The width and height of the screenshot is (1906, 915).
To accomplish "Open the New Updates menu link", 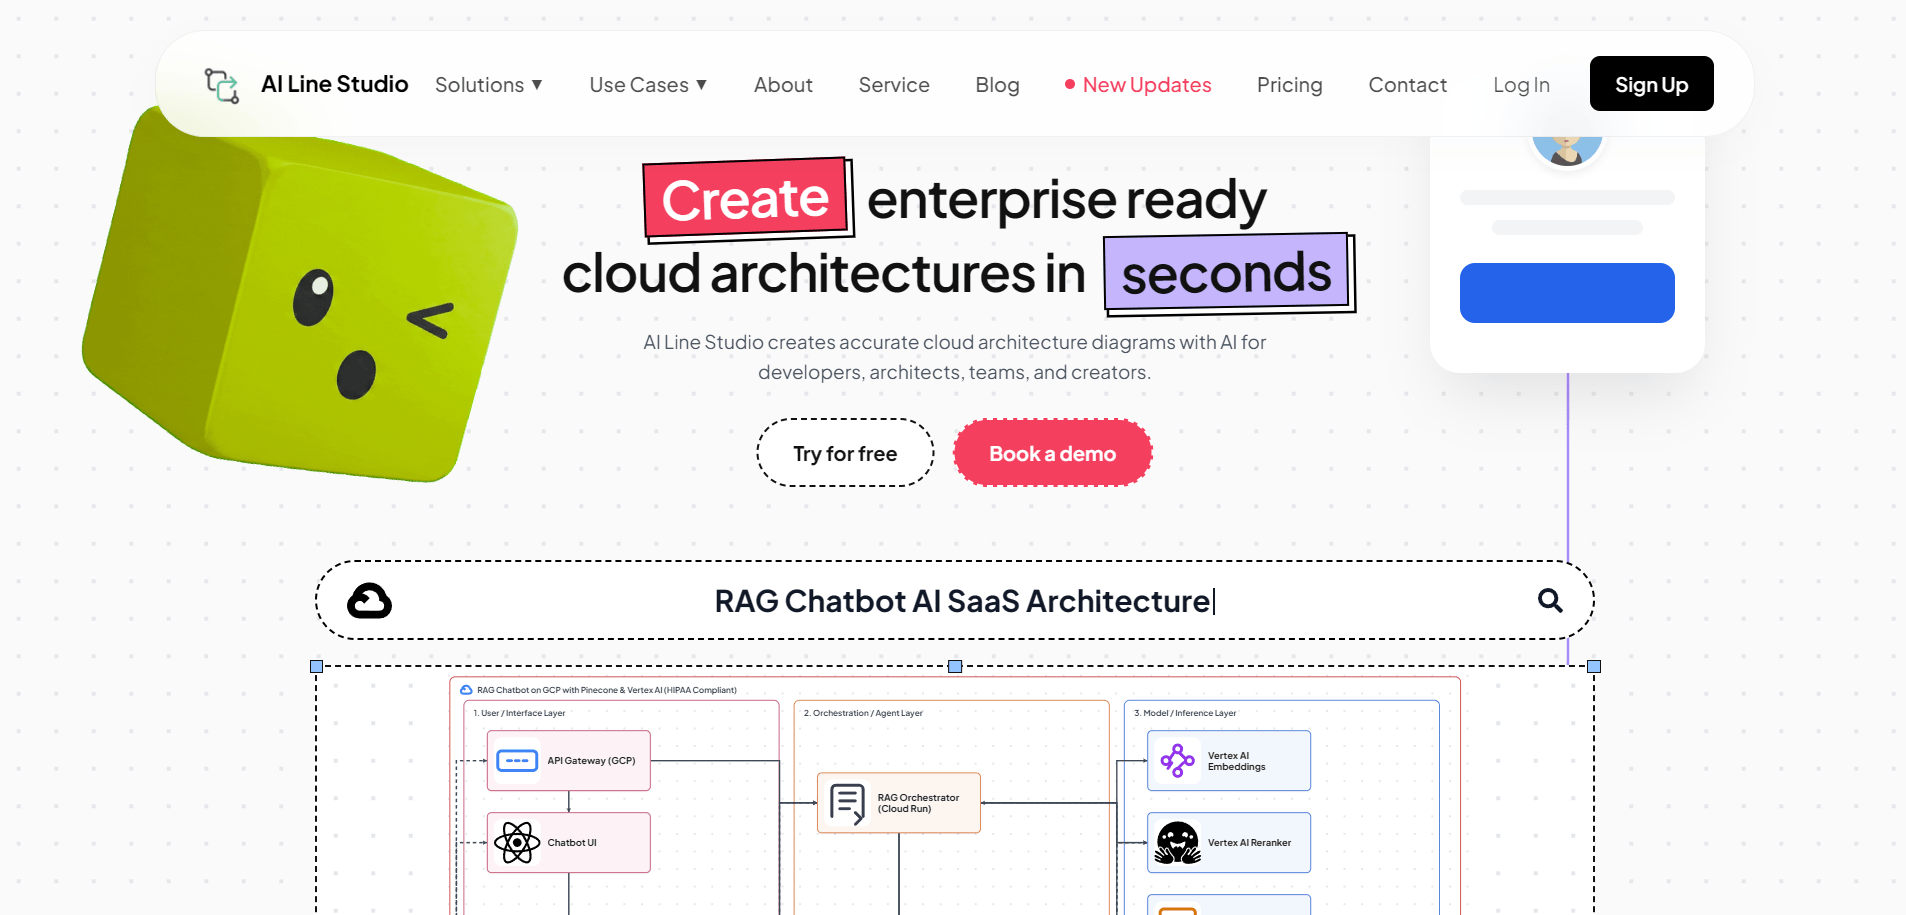I will tap(1138, 85).
